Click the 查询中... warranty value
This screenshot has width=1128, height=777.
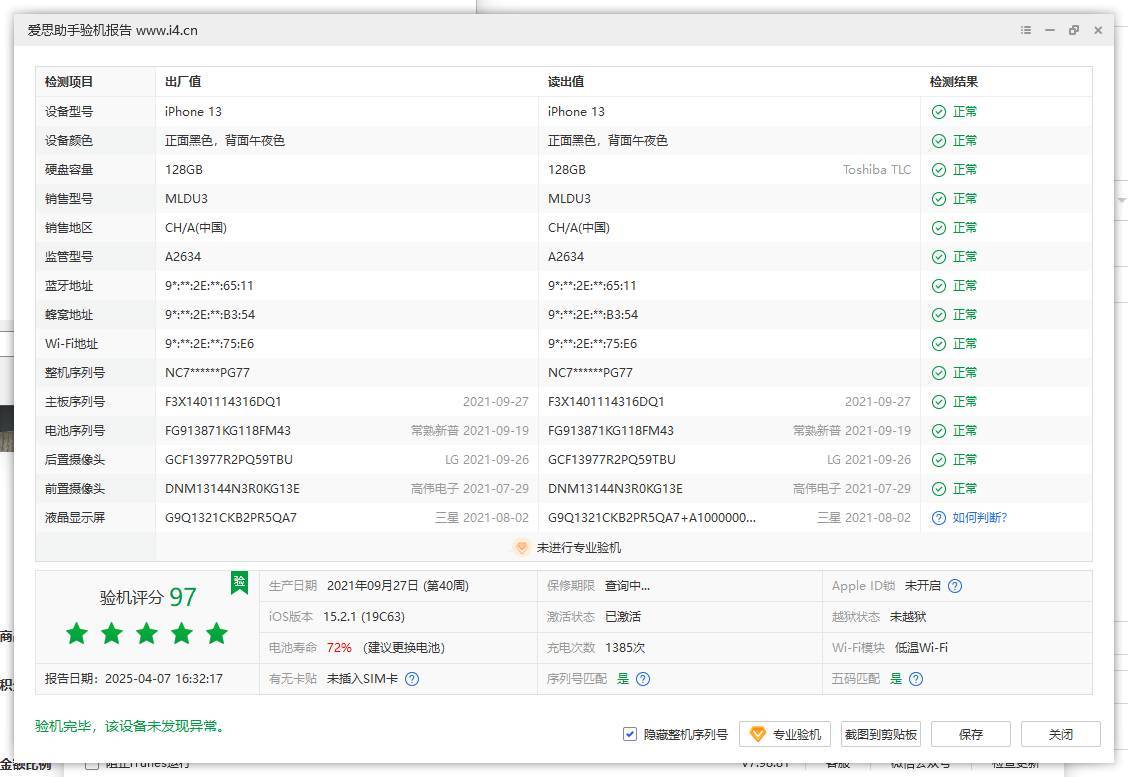[627, 586]
